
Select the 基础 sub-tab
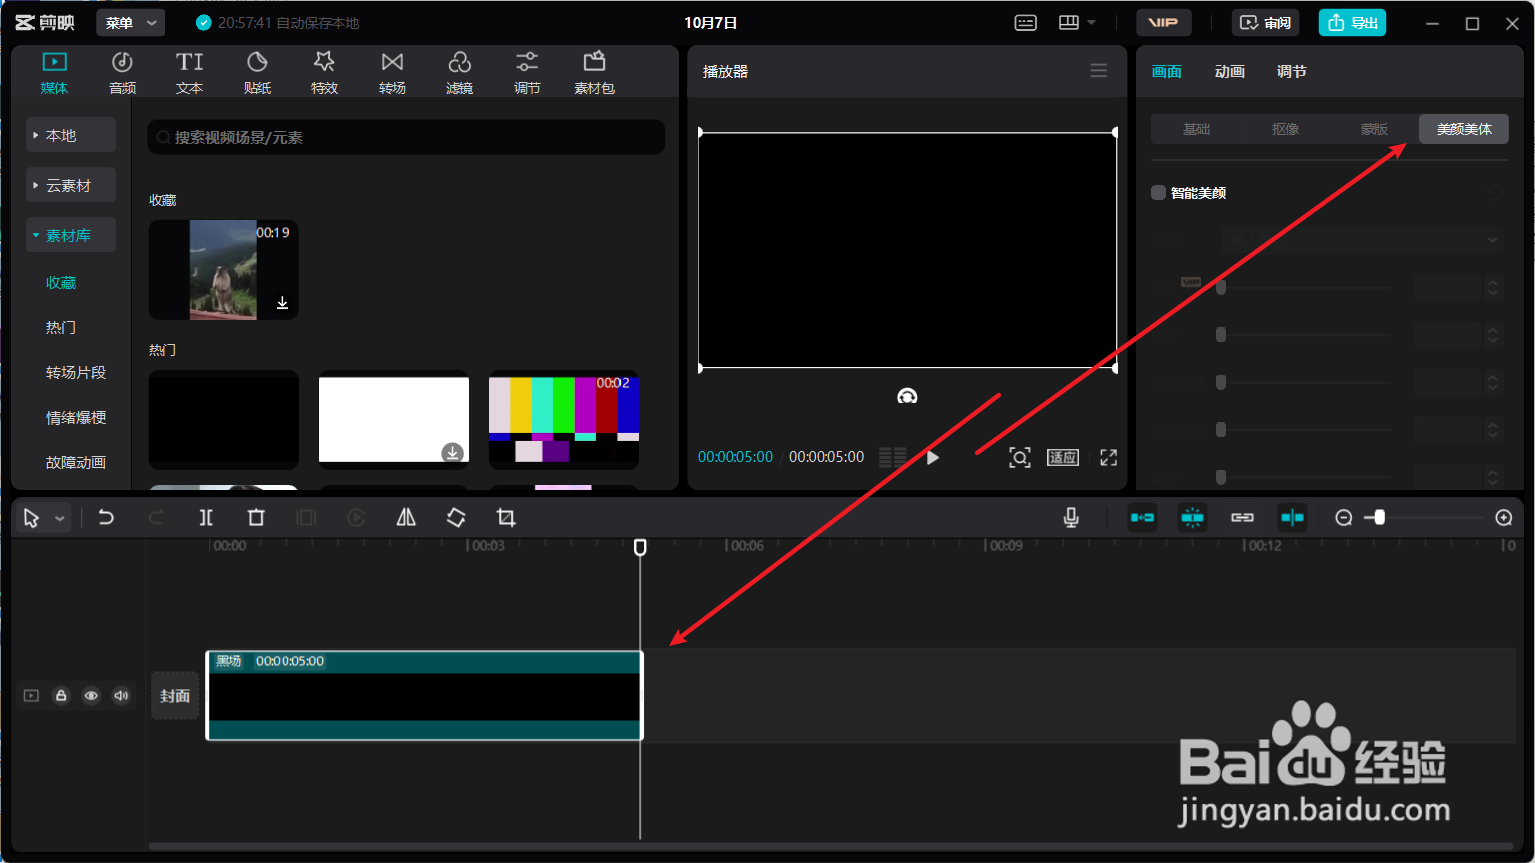coord(1196,129)
